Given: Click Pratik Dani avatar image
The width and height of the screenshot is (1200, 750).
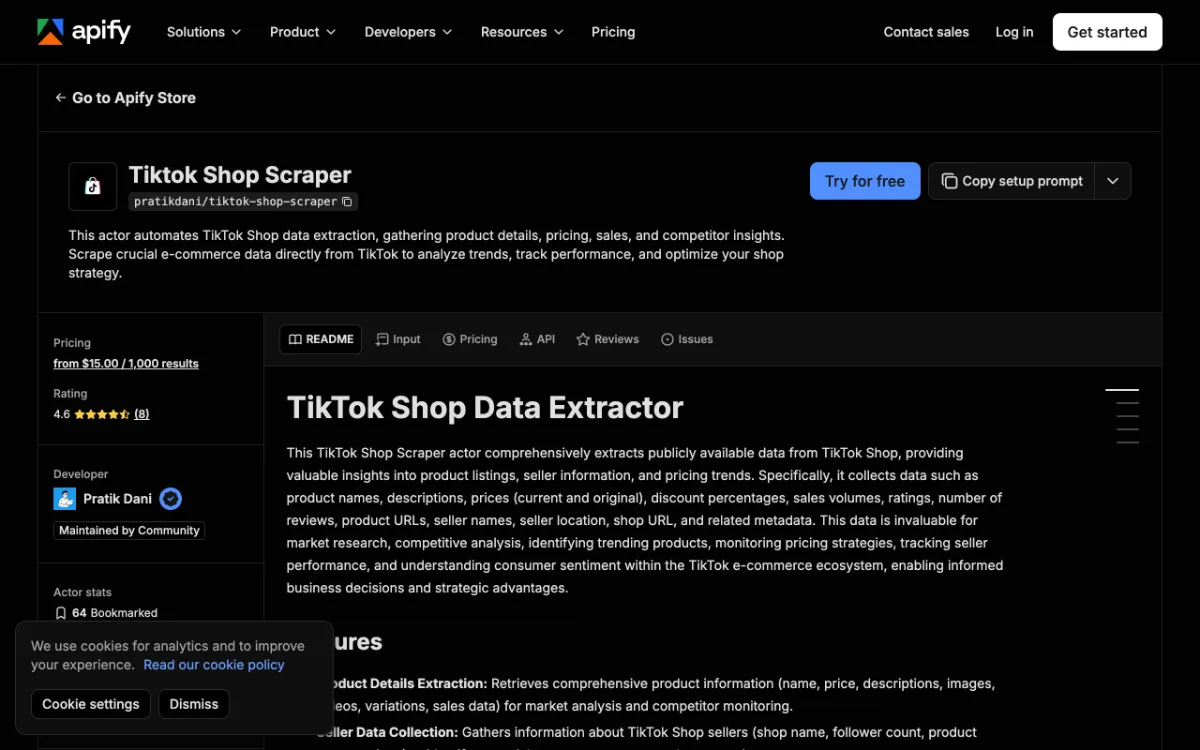Looking at the screenshot, I should (64, 499).
